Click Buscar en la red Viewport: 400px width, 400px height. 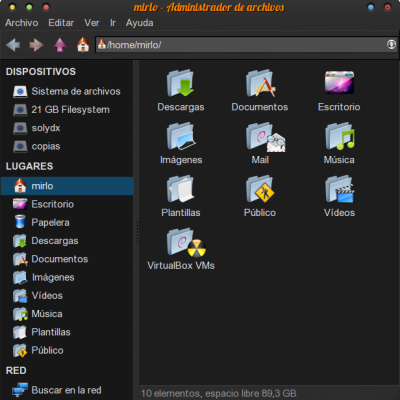click(67, 390)
